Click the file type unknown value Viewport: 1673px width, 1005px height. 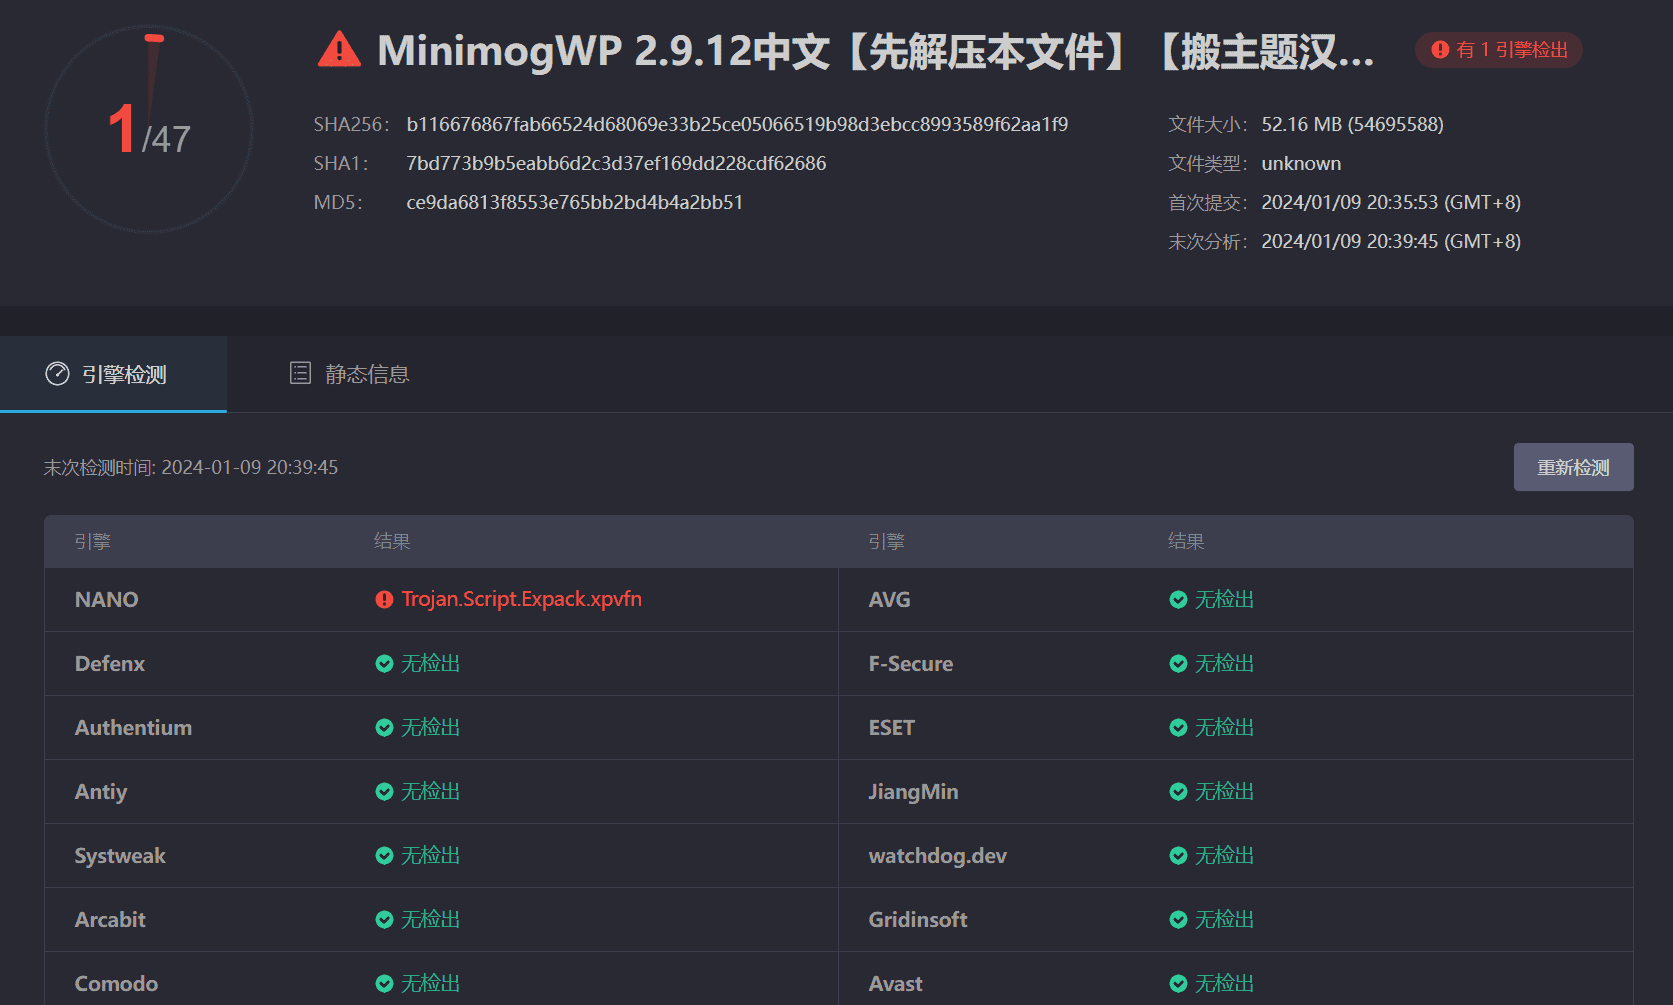[x=1301, y=163]
